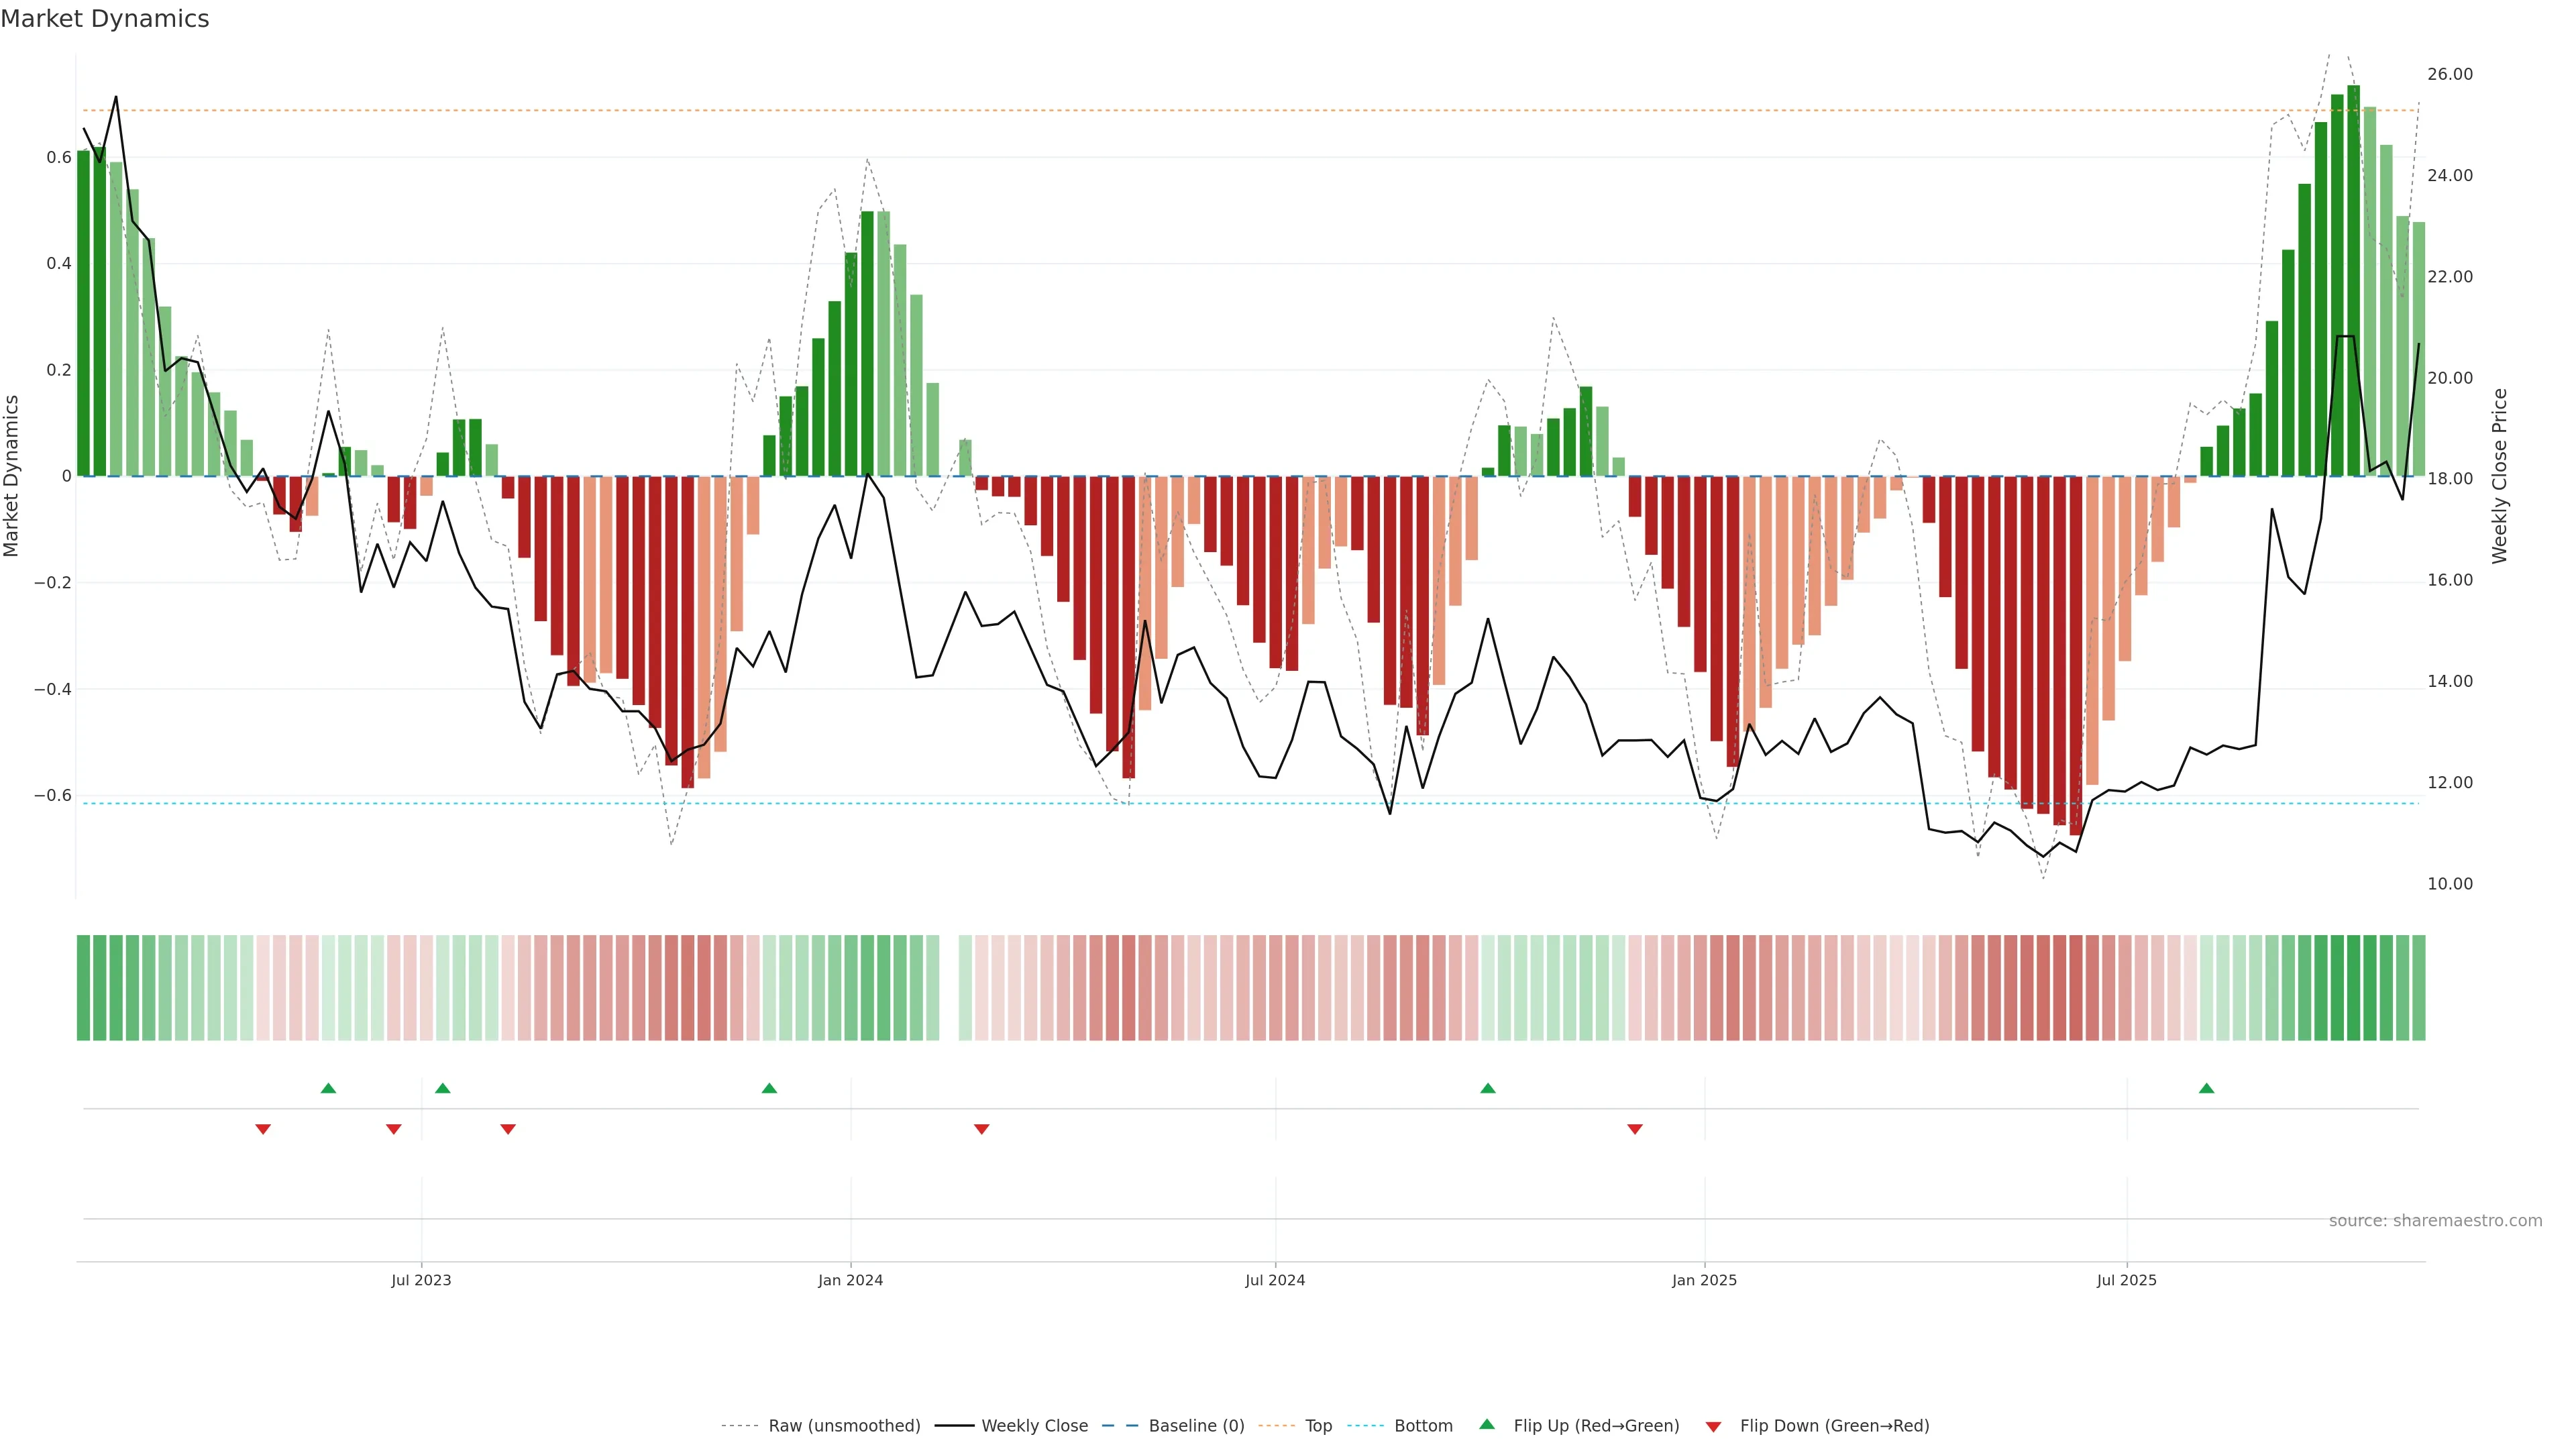Viewport: 2576px width, 1449px height.
Task: Click the Flip Down marker just before Jan 2025
Action: pyautogui.click(x=1635, y=1129)
